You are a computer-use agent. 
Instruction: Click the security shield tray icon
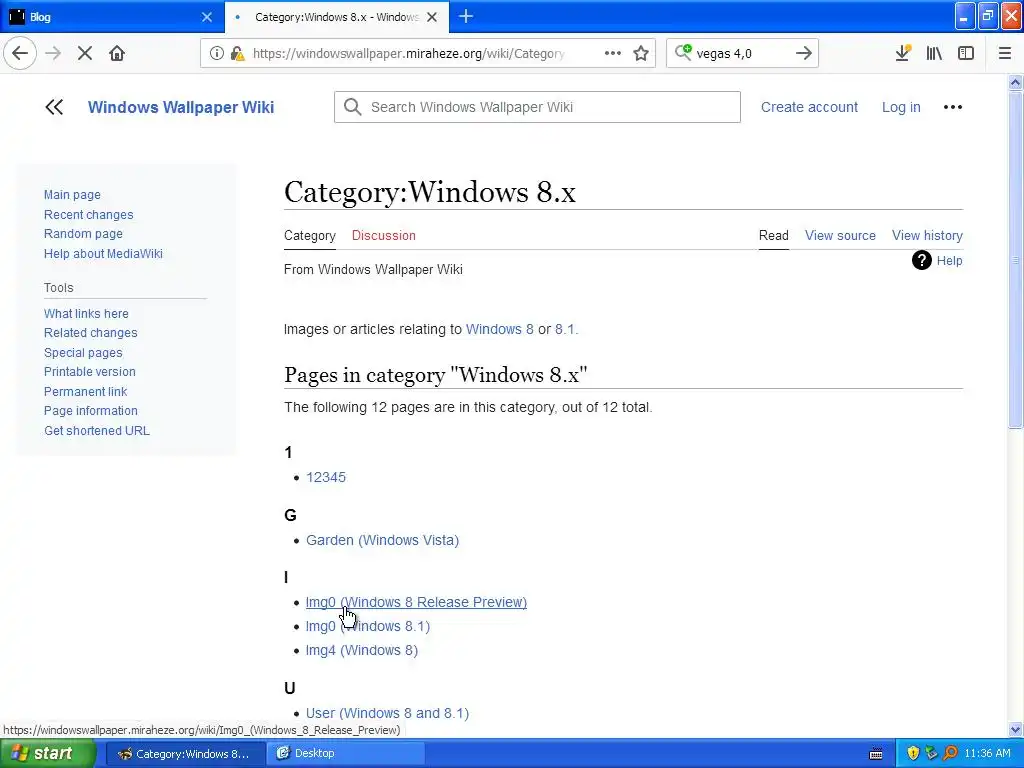pyautogui.click(x=913, y=754)
